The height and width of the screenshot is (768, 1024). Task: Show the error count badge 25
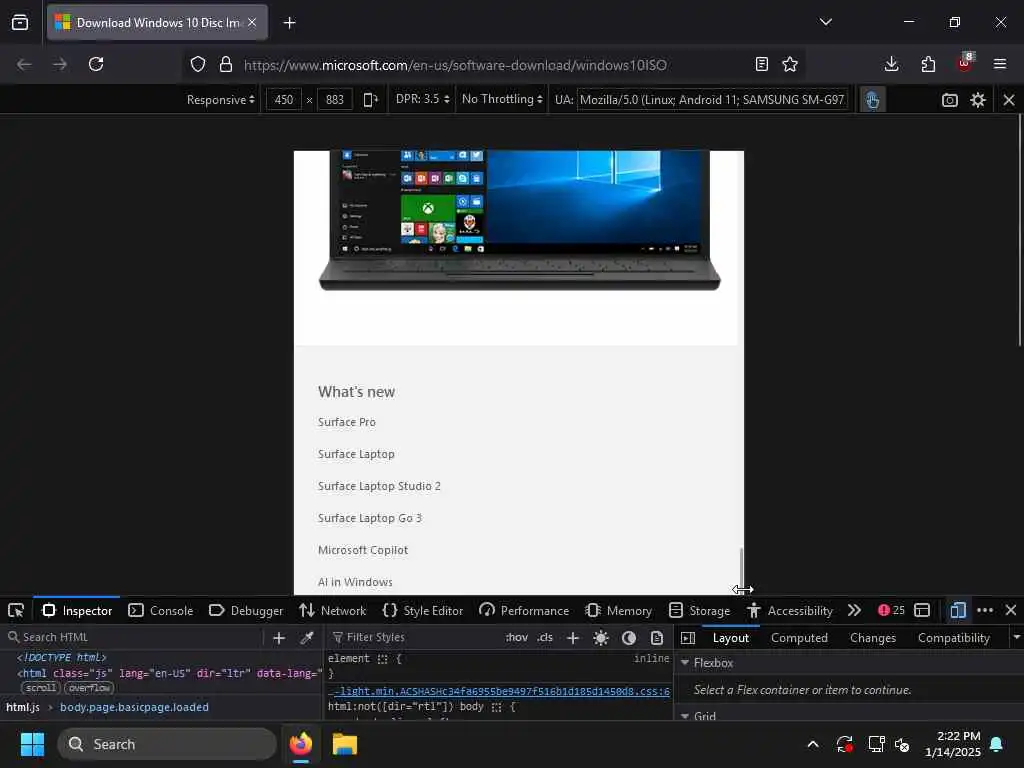(891, 610)
